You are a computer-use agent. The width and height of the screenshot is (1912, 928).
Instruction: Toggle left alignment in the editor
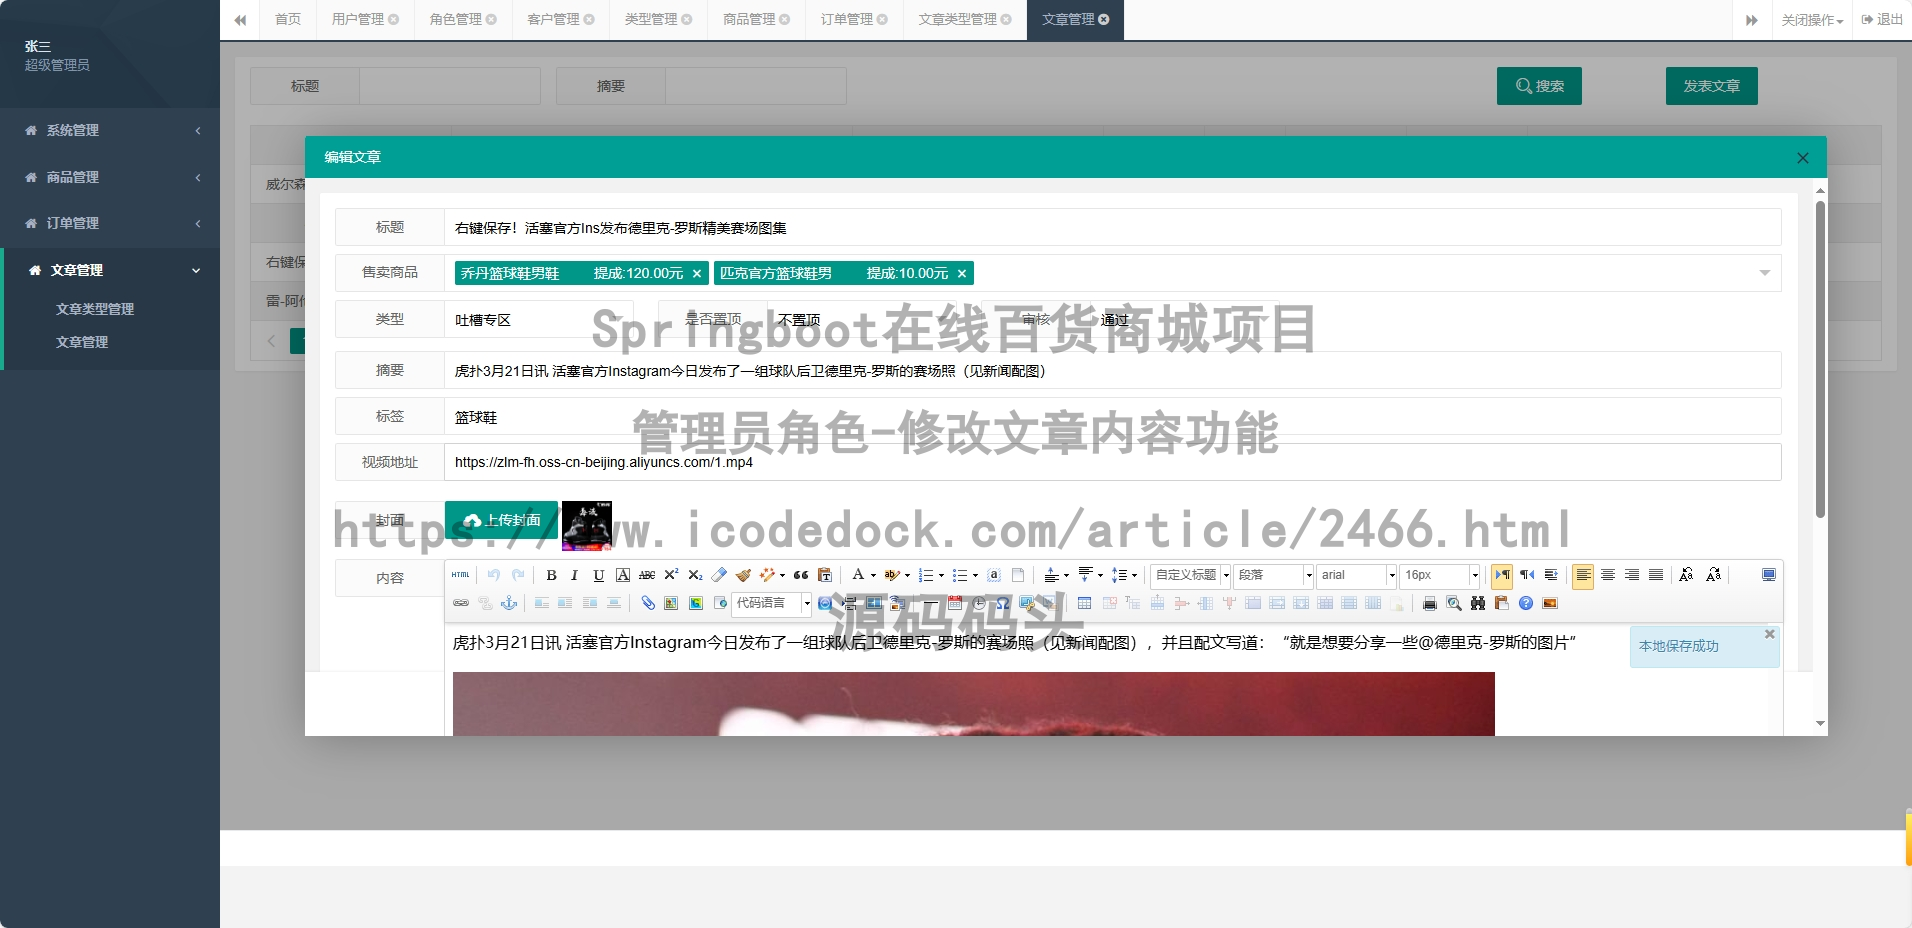pos(1583,575)
